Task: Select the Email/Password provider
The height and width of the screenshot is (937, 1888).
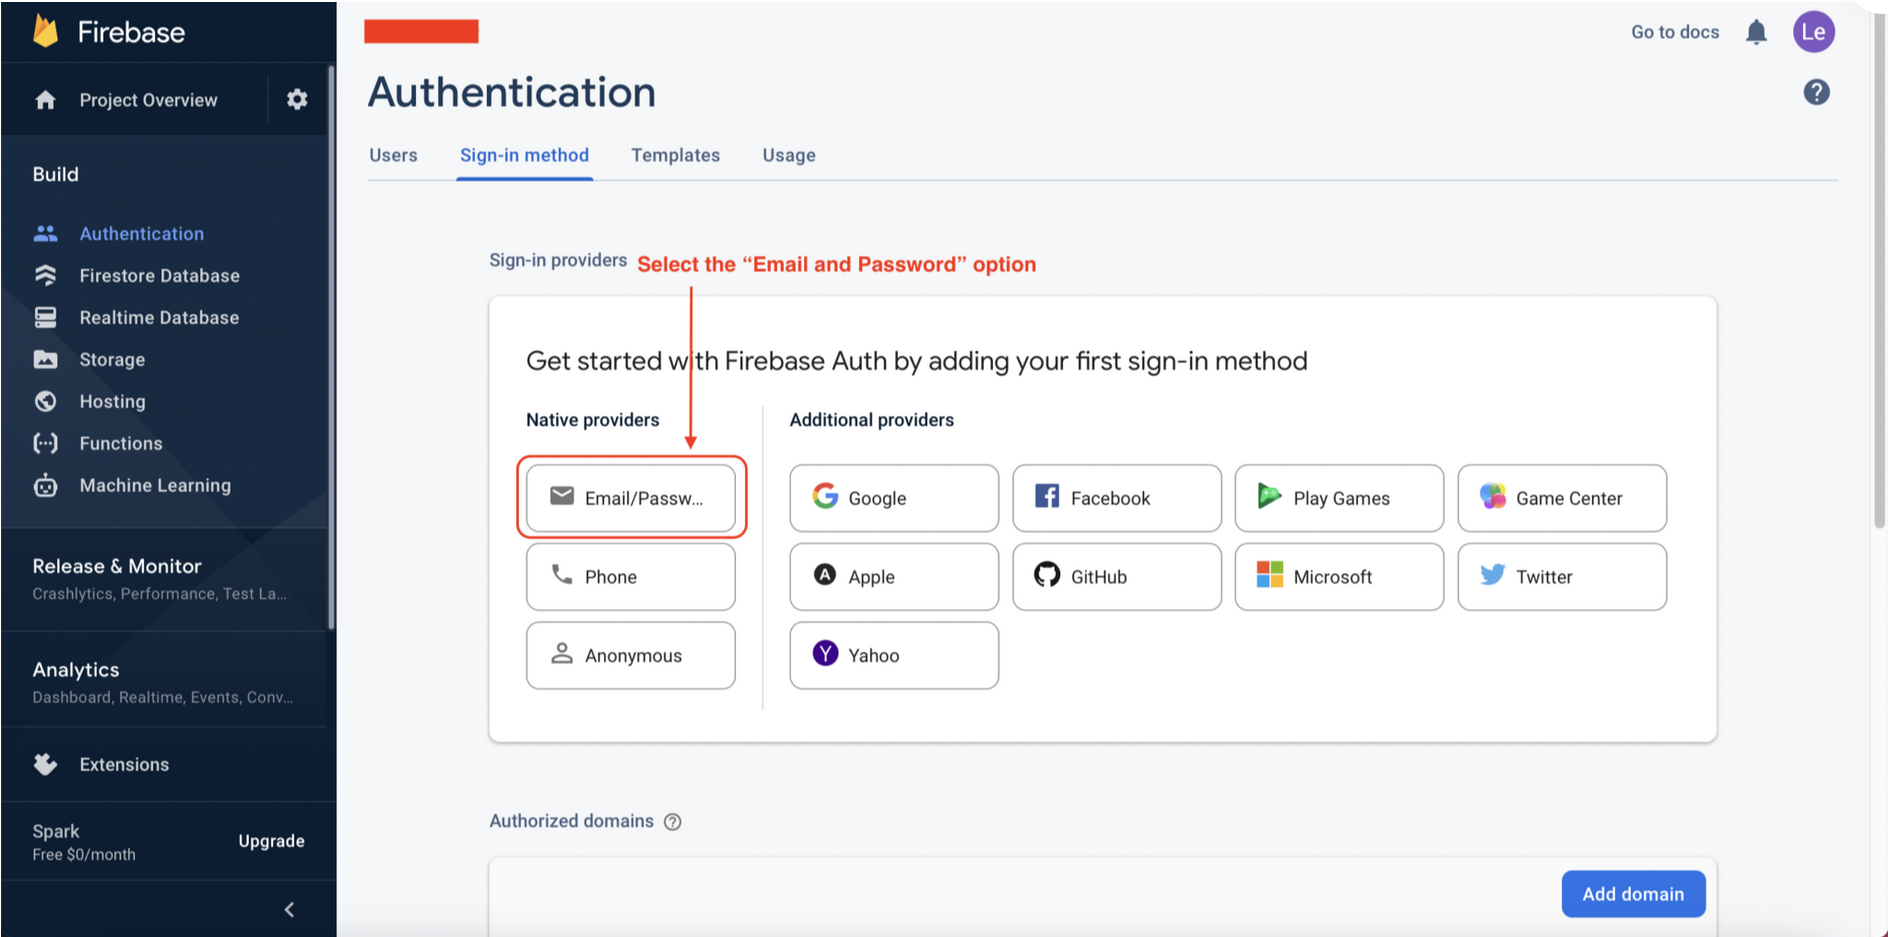Action: [x=631, y=498]
